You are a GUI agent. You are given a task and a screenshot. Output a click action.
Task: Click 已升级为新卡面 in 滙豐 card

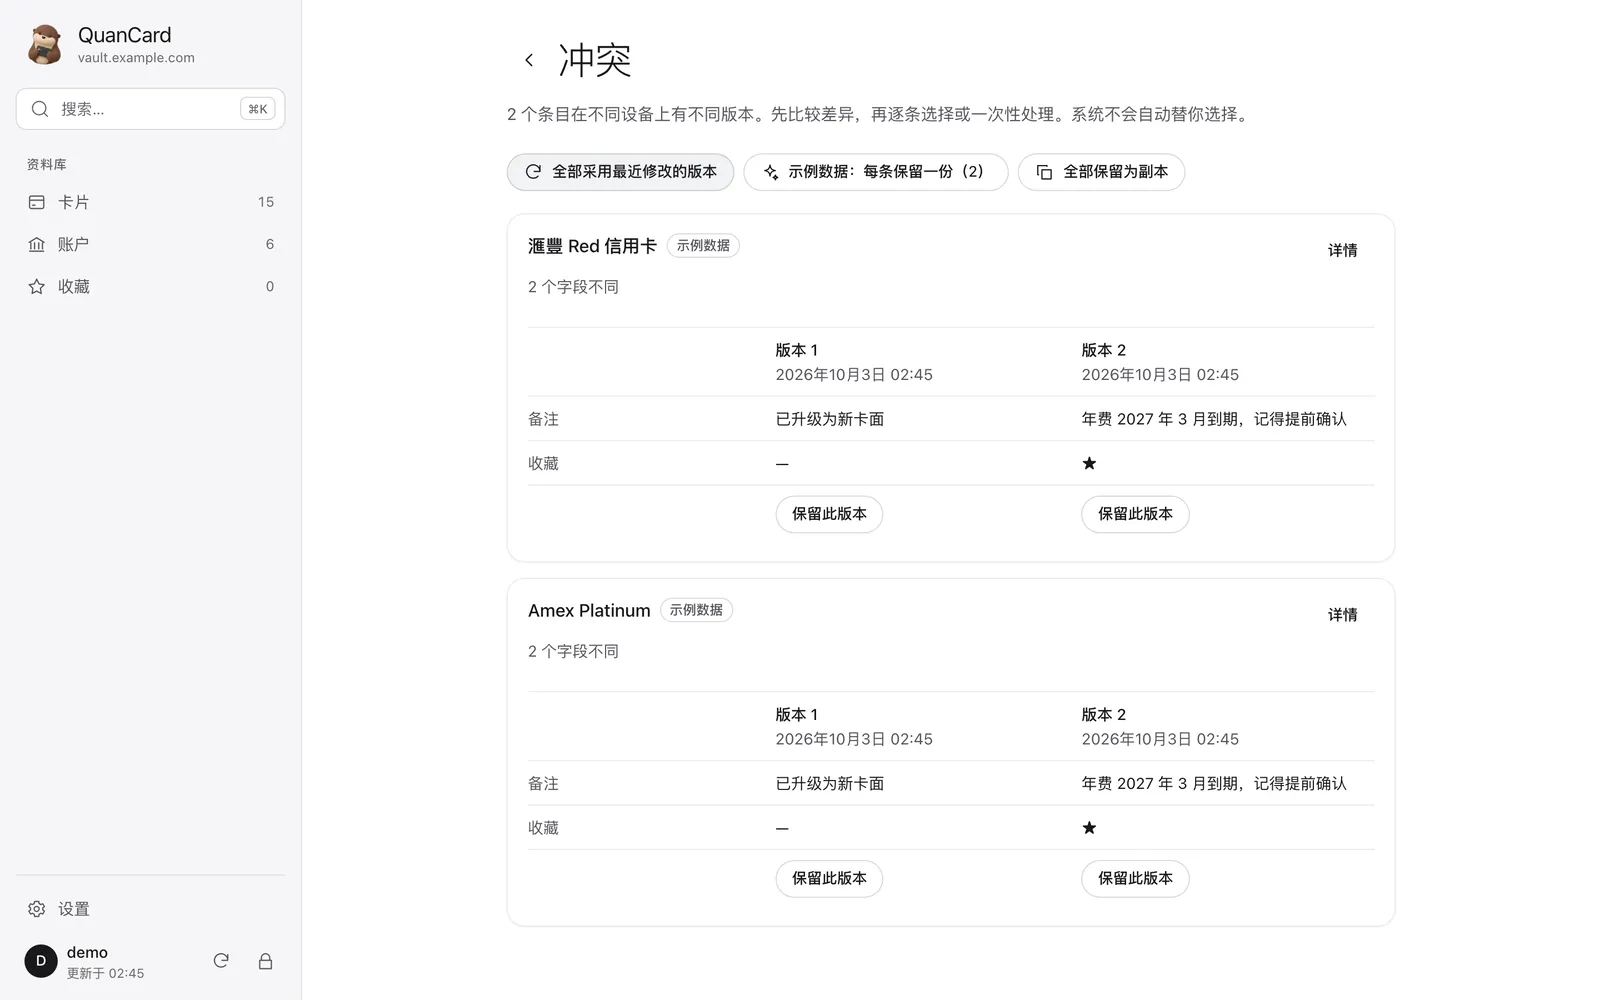(x=830, y=419)
